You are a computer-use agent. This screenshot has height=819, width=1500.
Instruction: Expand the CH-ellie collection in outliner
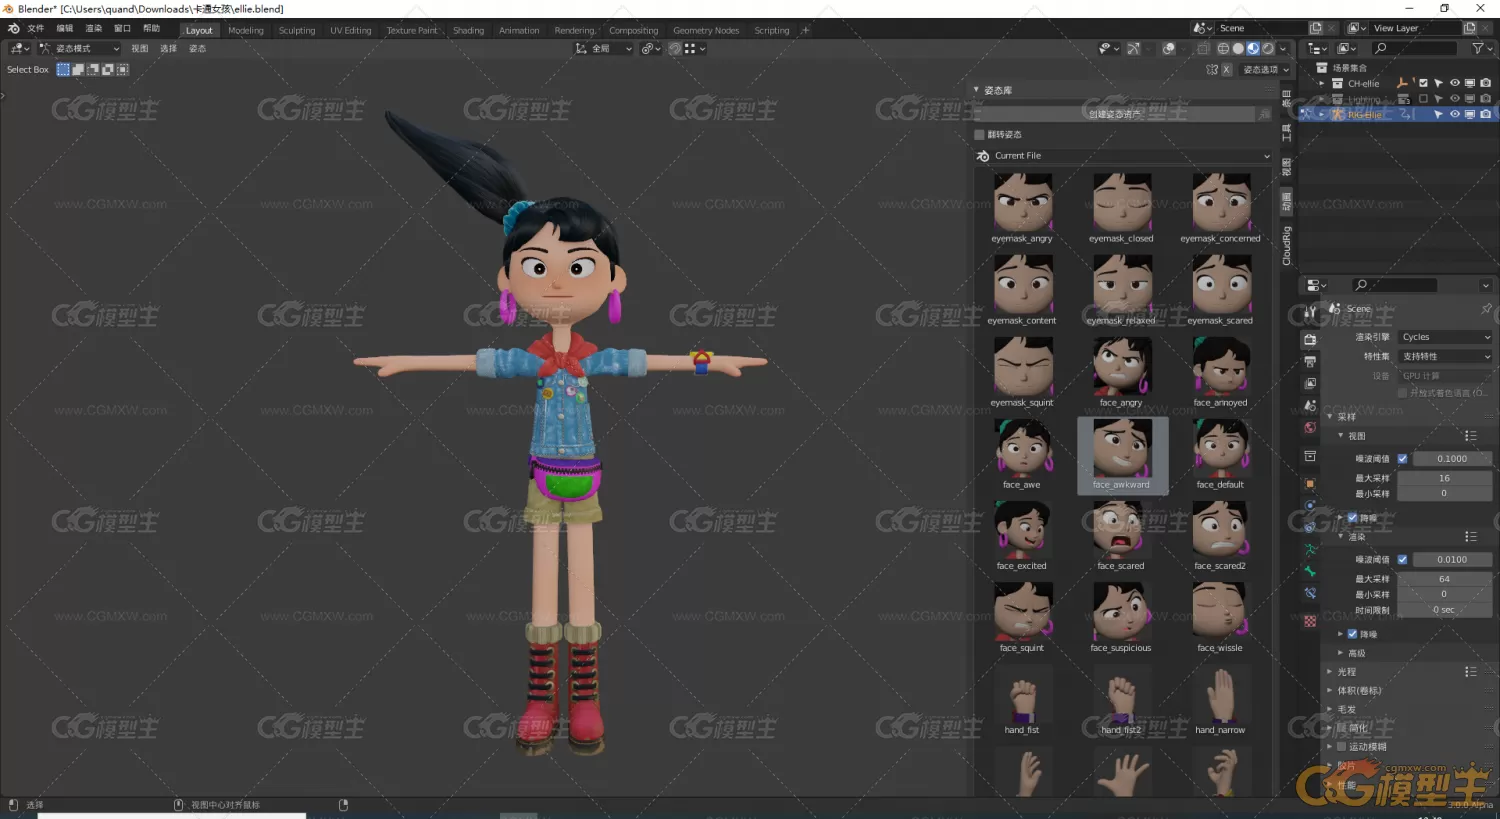pyautogui.click(x=1321, y=84)
